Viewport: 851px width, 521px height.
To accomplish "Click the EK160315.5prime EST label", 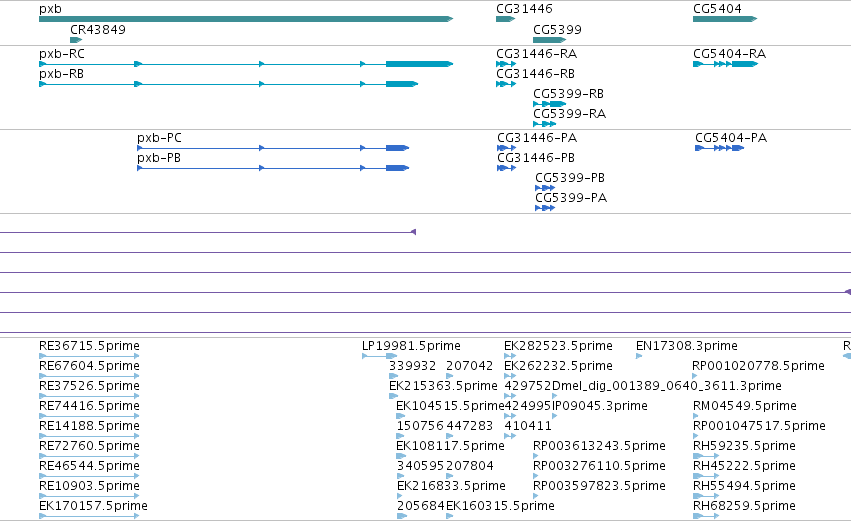I will point(500,506).
